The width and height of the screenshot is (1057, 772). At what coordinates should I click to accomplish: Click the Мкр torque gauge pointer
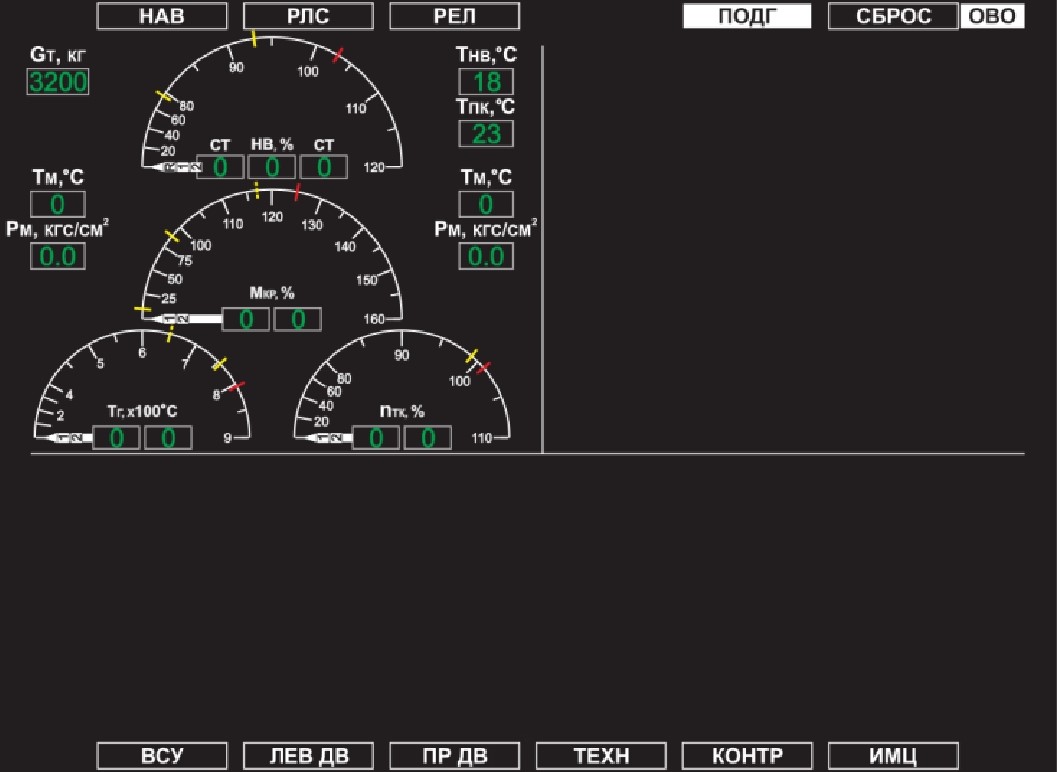click(x=185, y=319)
